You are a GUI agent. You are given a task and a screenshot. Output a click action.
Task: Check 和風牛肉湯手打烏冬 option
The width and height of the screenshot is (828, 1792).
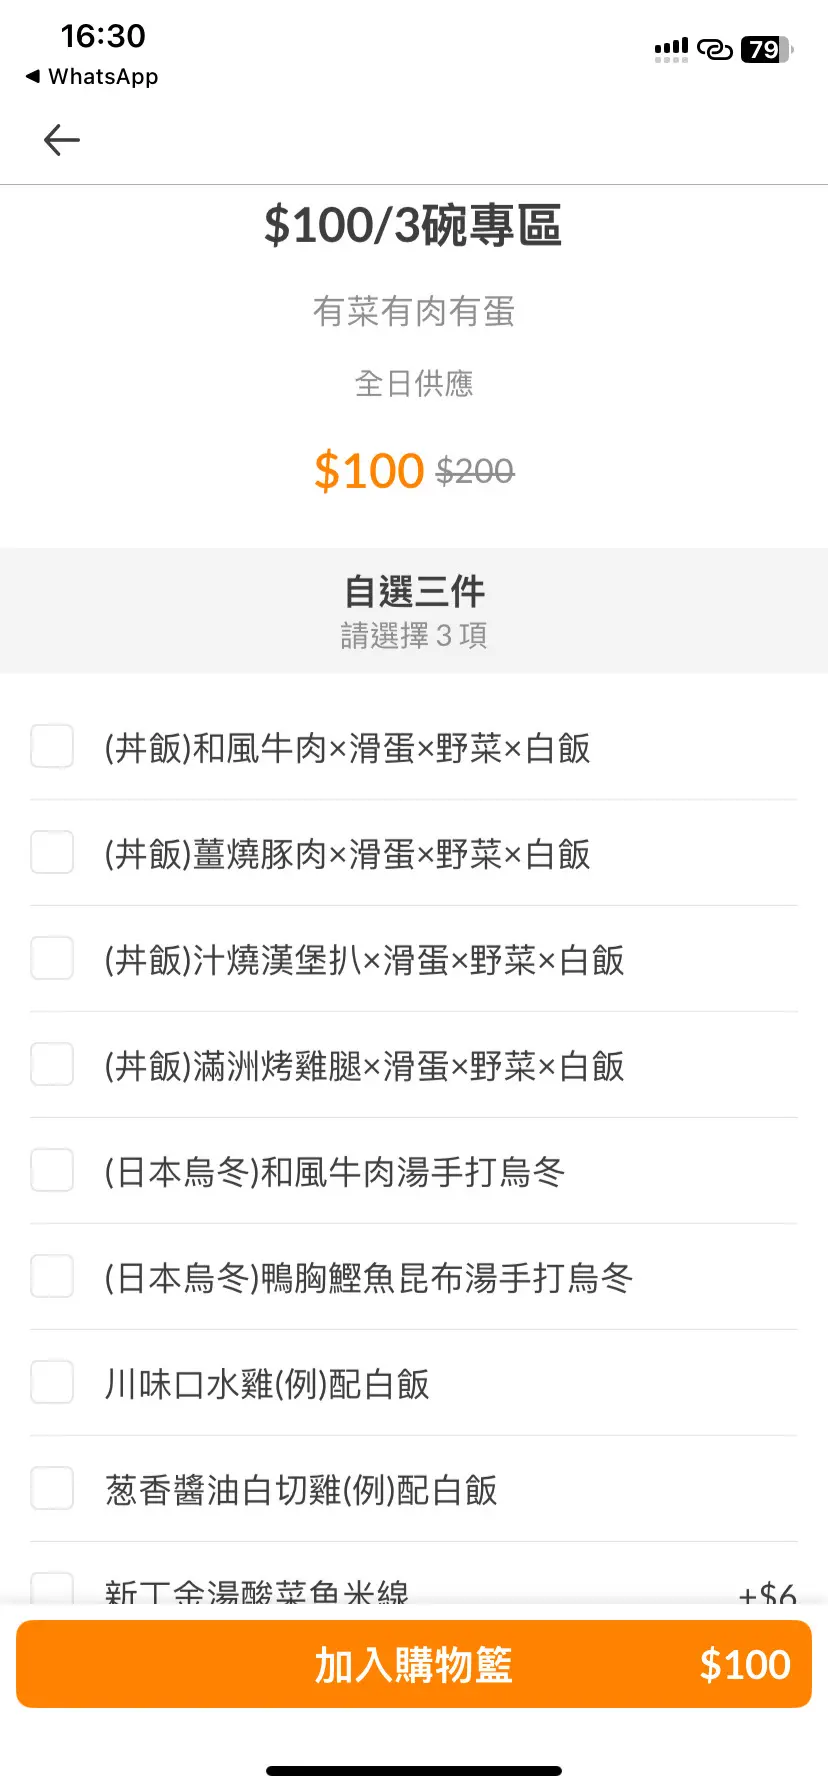coord(52,1171)
